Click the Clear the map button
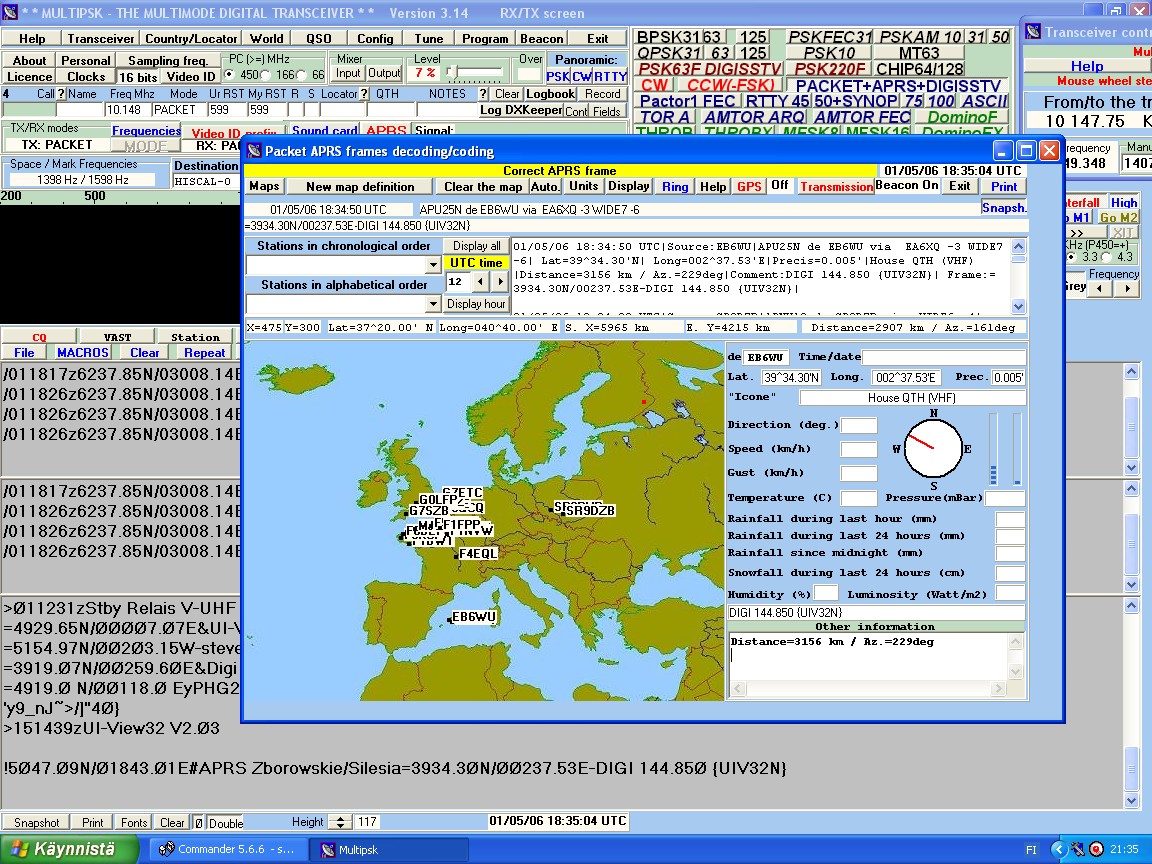 tap(483, 186)
